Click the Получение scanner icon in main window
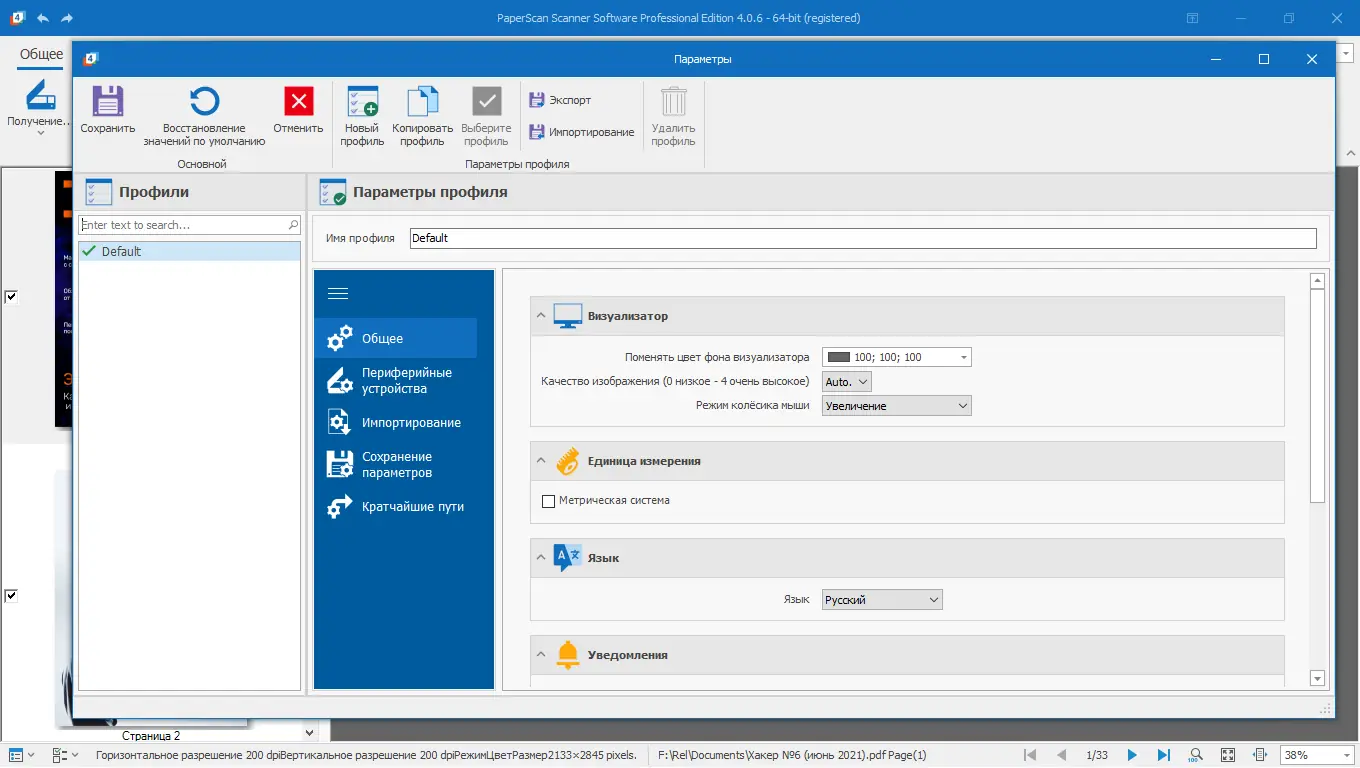This screenshot has height=768, width=1360. click(41, 96)
